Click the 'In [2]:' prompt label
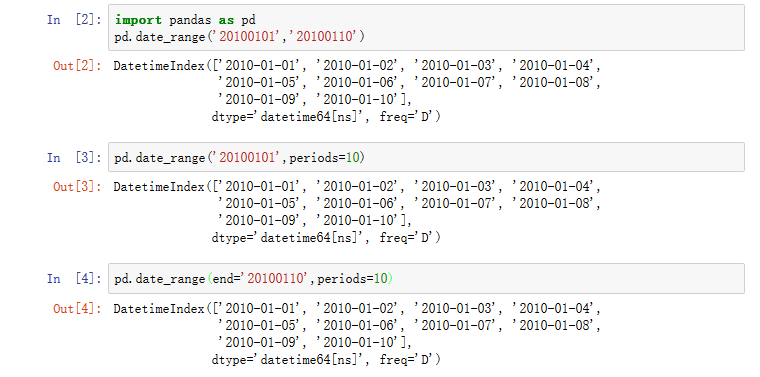Image resolution: width=760 pixels, height=377 pixels. coord(74,20)
